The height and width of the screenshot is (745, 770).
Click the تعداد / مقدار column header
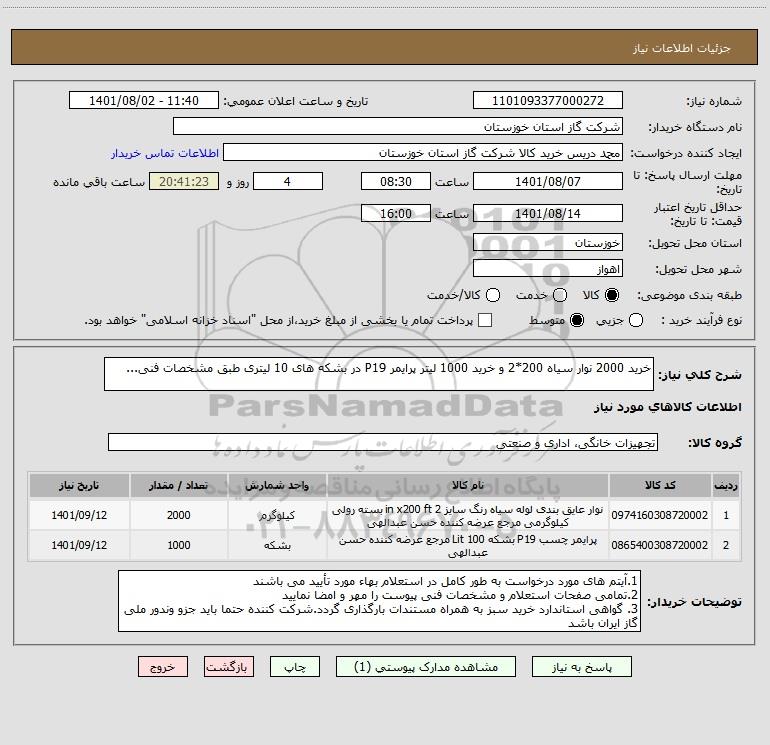pyautogui.click(x=178, y=485)
